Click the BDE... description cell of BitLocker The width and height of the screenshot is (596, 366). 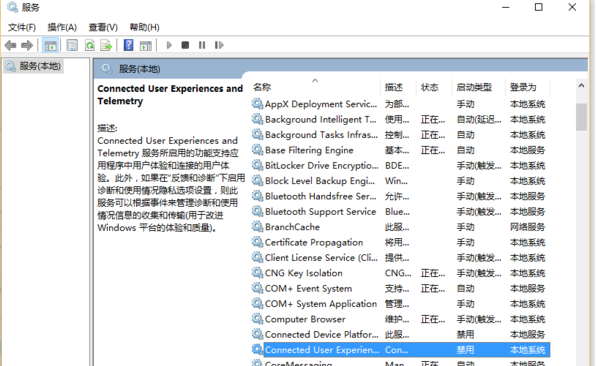pos(397,166)
